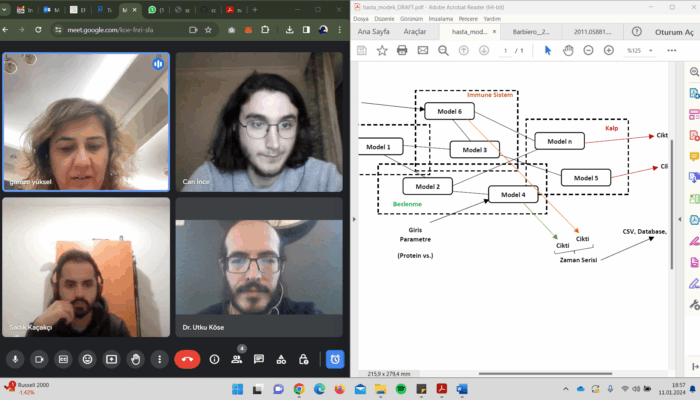
Task: Select the hand pan tool in Acrobat
Action: (566, 50)
